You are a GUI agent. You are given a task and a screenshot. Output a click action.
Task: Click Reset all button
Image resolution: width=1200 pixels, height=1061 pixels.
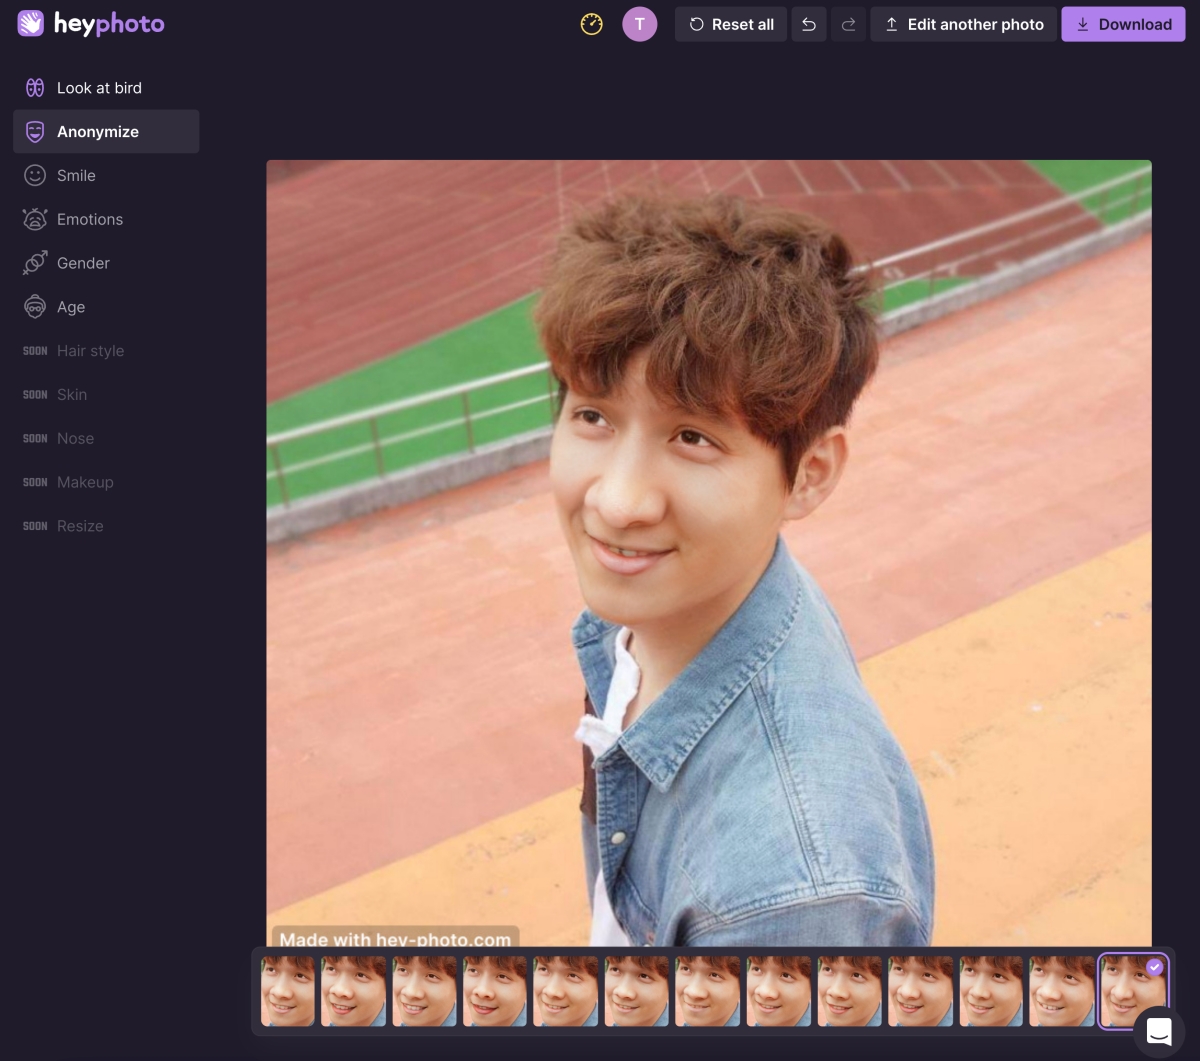pos(731,24)
